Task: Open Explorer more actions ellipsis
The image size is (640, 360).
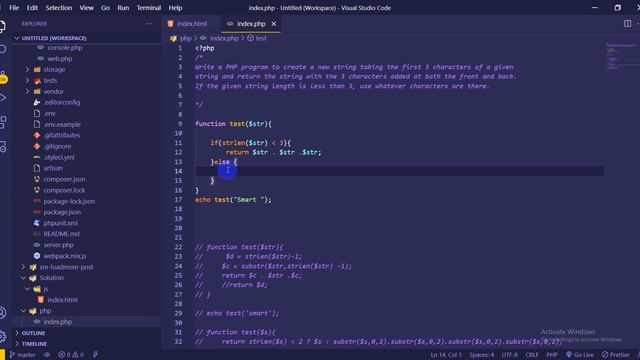Action: pyautogui.click(x=149, y=24)
